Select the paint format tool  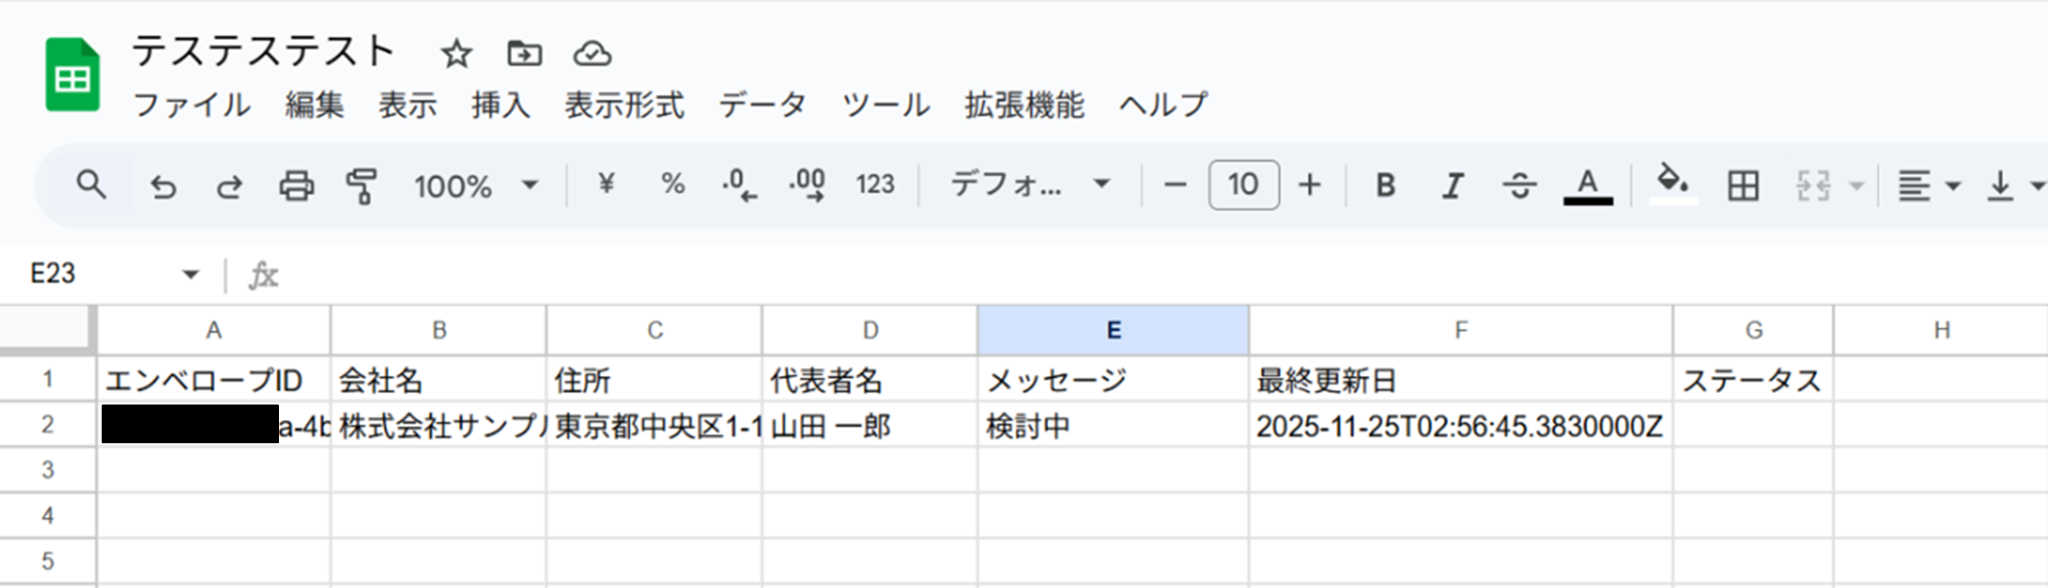361,186
